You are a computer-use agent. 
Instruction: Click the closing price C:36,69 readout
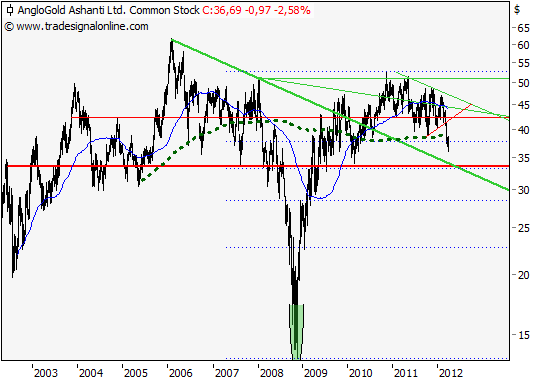(x=222, y=10)
